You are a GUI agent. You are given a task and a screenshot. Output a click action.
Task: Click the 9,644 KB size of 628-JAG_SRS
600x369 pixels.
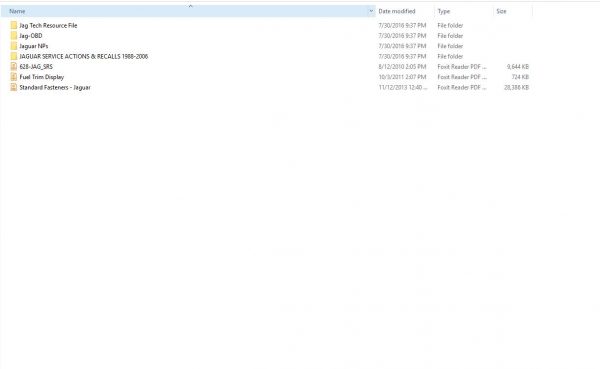tap(518, 67)
